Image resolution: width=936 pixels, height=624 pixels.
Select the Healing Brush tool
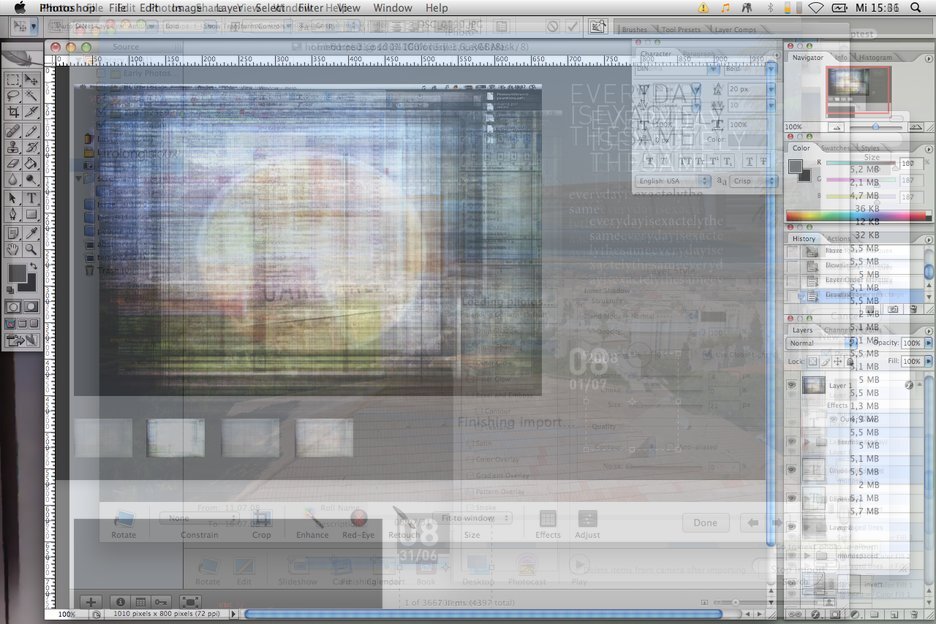tap(13, 131)
